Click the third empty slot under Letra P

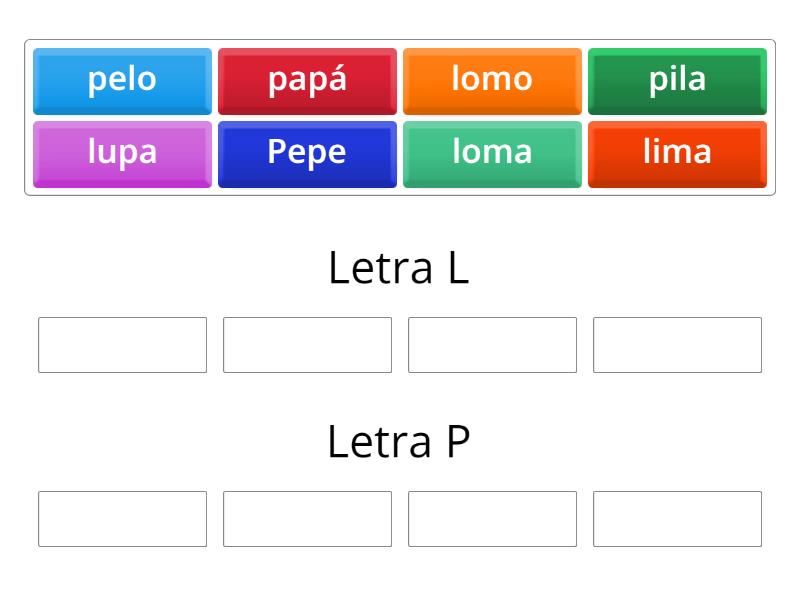pyautogui.click(x=492, y=519)
